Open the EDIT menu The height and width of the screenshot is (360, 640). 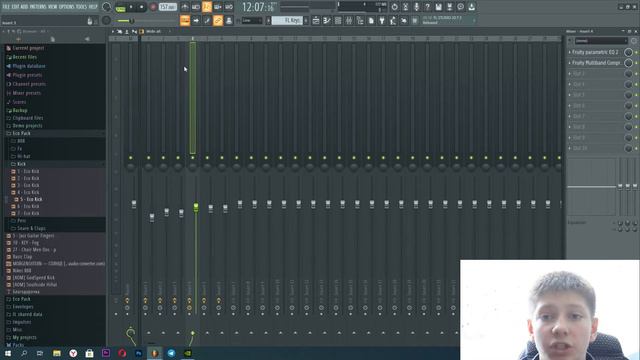[15, 7]
